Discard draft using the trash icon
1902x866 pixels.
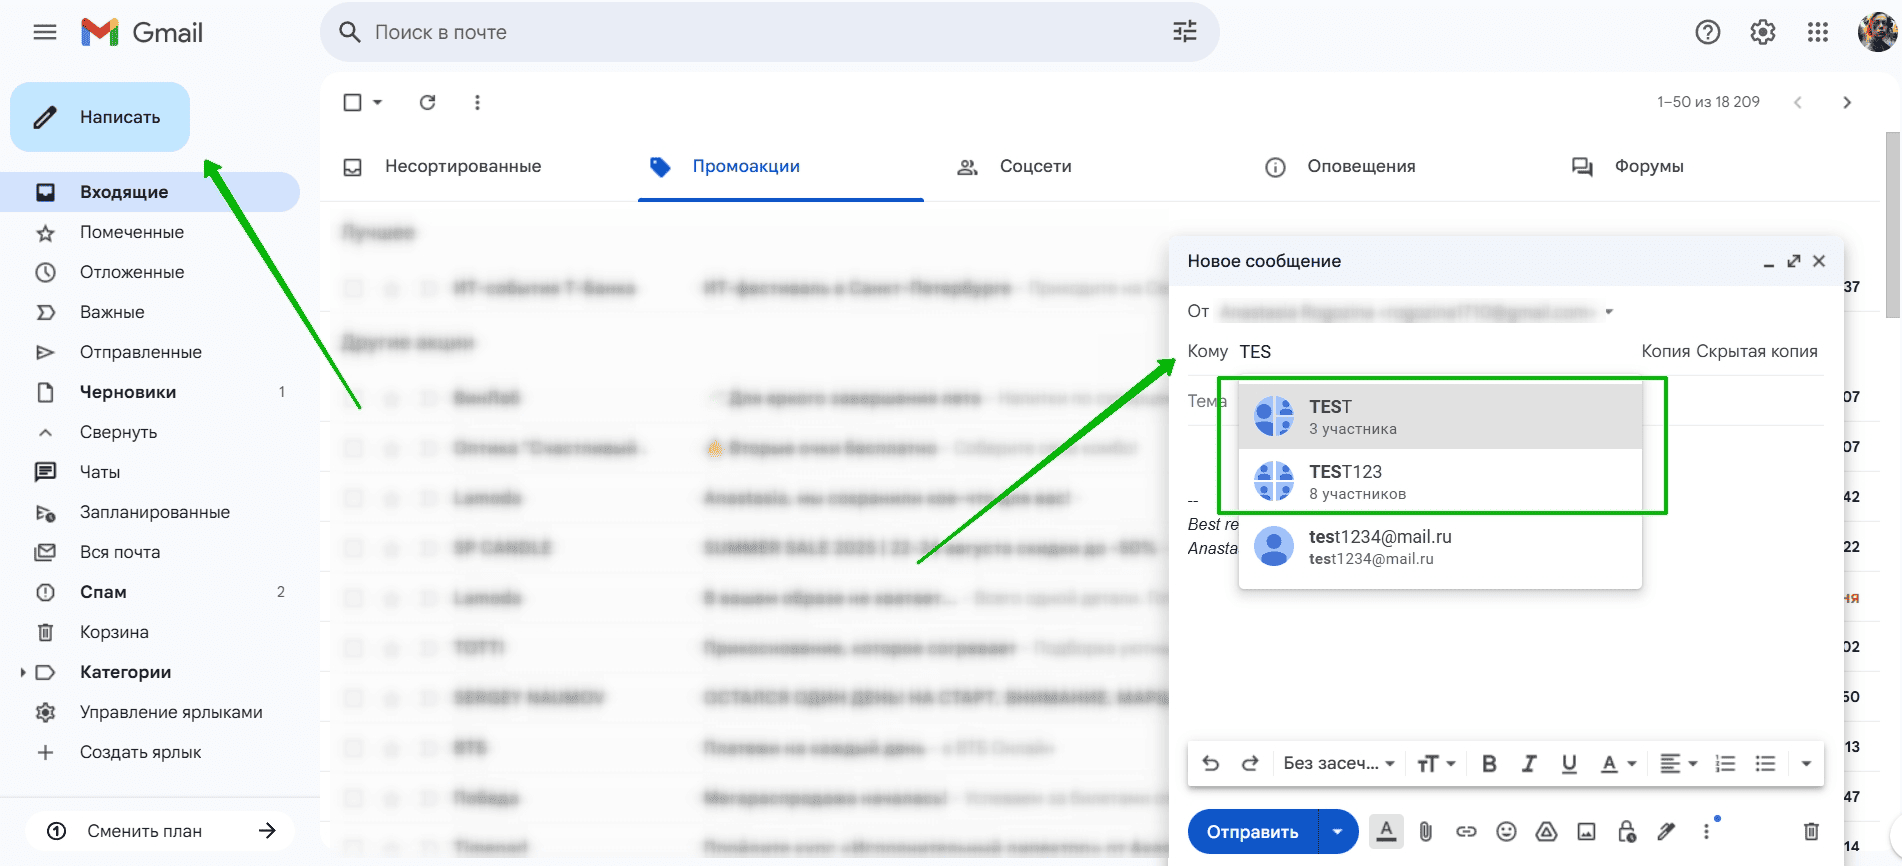(x=1811, y=831)
